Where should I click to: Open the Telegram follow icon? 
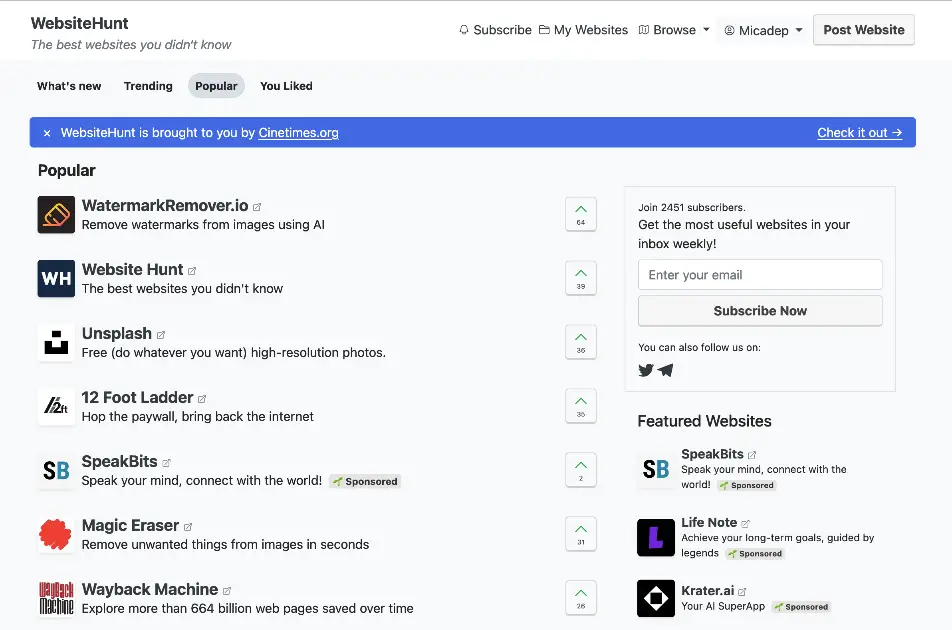[x=665, y=370]
